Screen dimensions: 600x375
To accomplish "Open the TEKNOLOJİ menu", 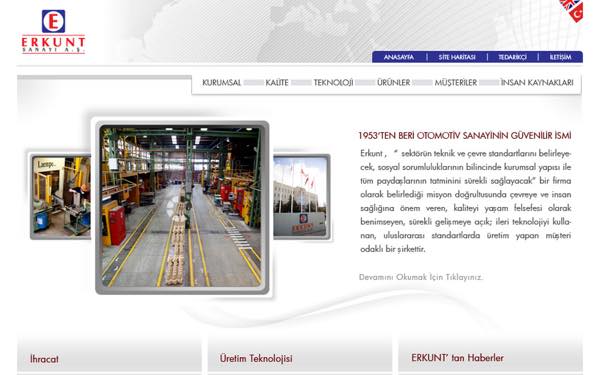I will click(x=333, y=83).
